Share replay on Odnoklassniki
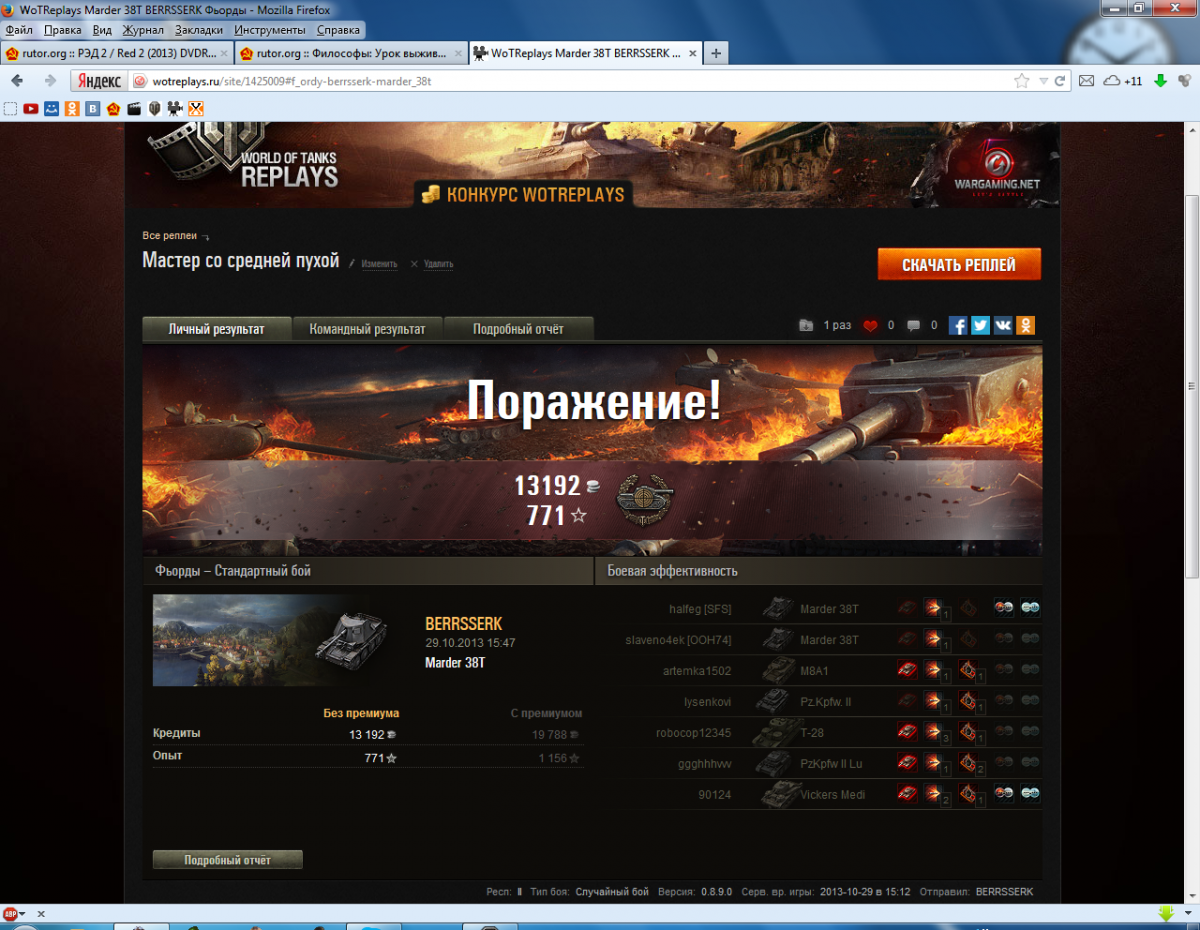This screenshot has height=930, width=1200. click(x=1025, y=325)
